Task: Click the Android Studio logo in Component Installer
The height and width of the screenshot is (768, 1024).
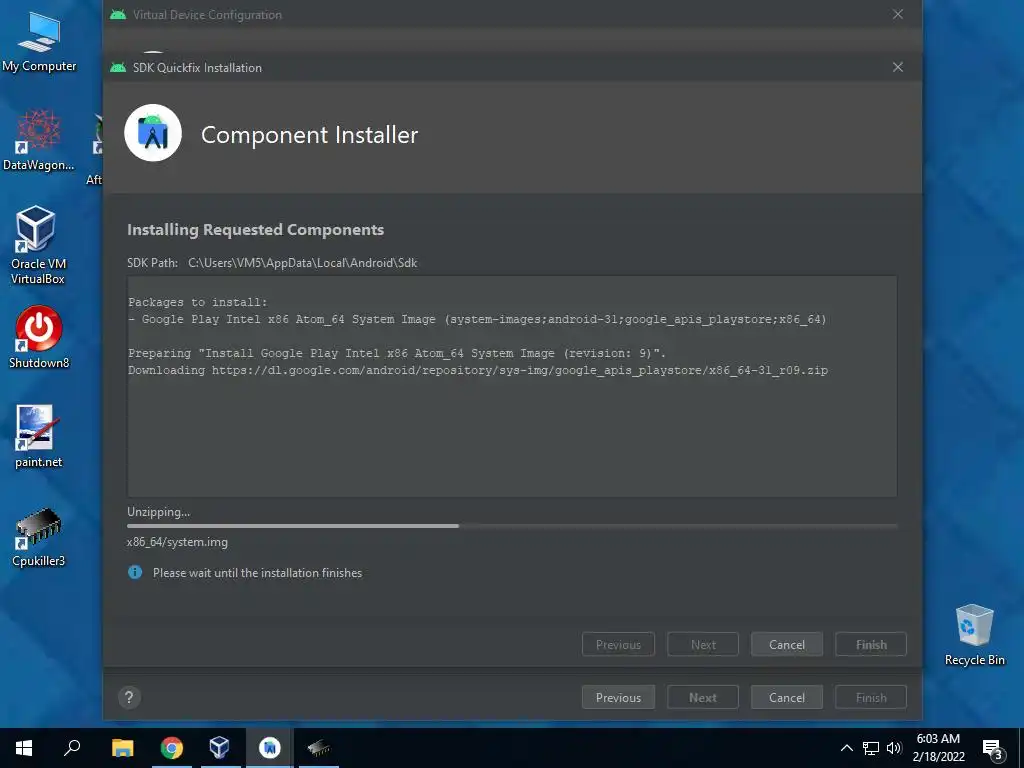Action: tap(153, 133)
